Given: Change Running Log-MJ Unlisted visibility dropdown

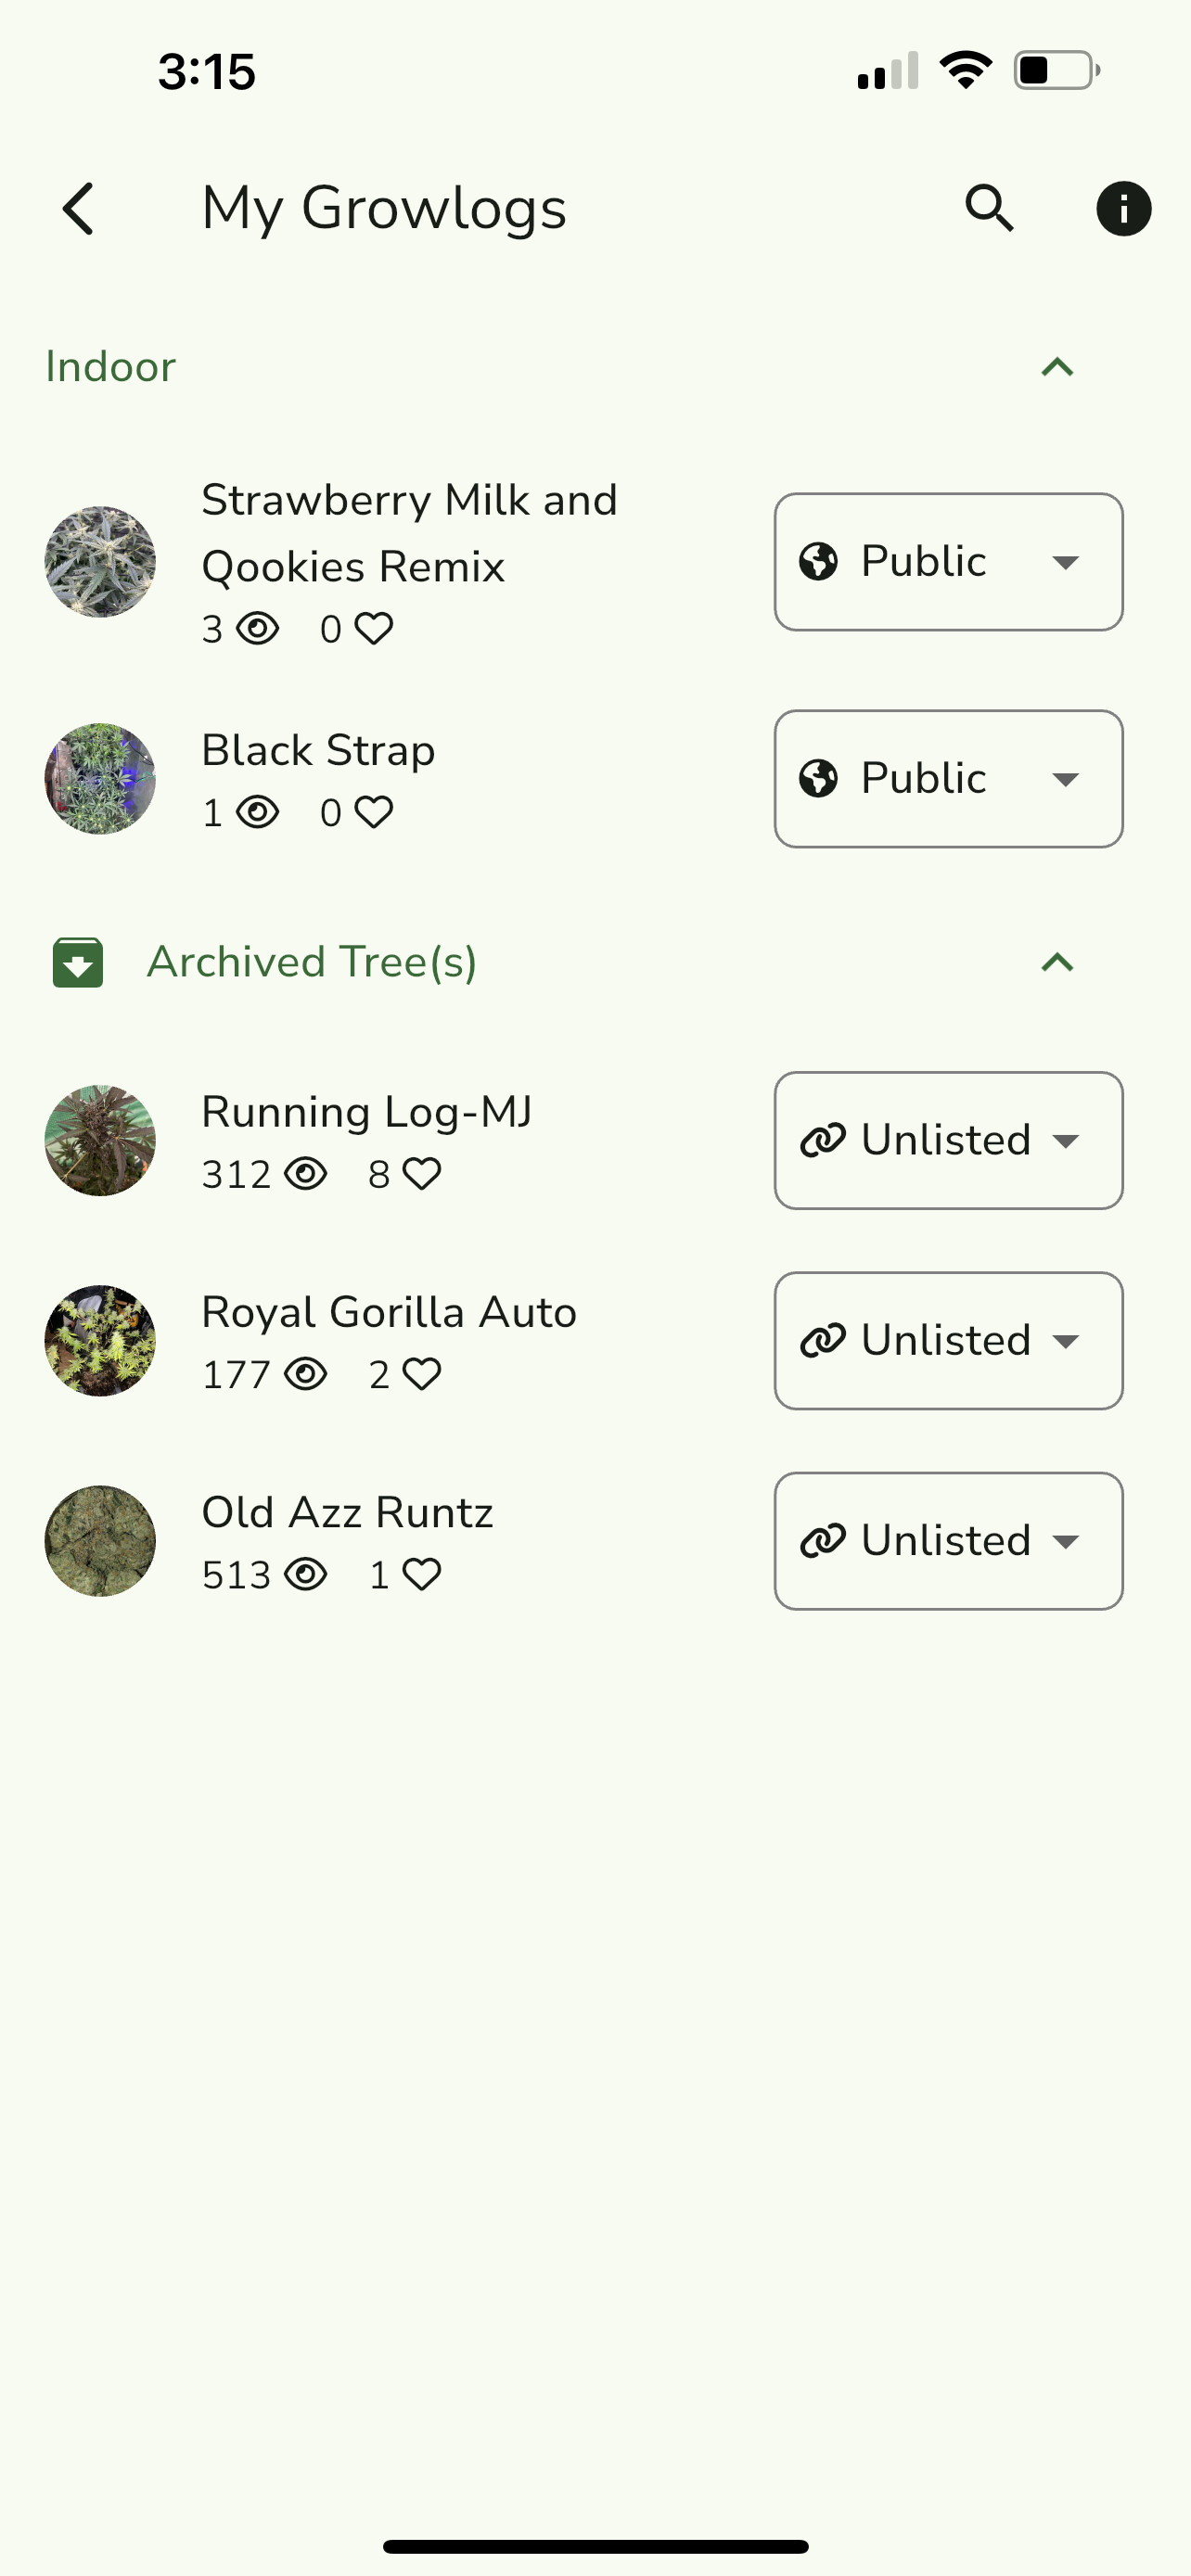Looking at the screenshot, I should coord(948,1141).
